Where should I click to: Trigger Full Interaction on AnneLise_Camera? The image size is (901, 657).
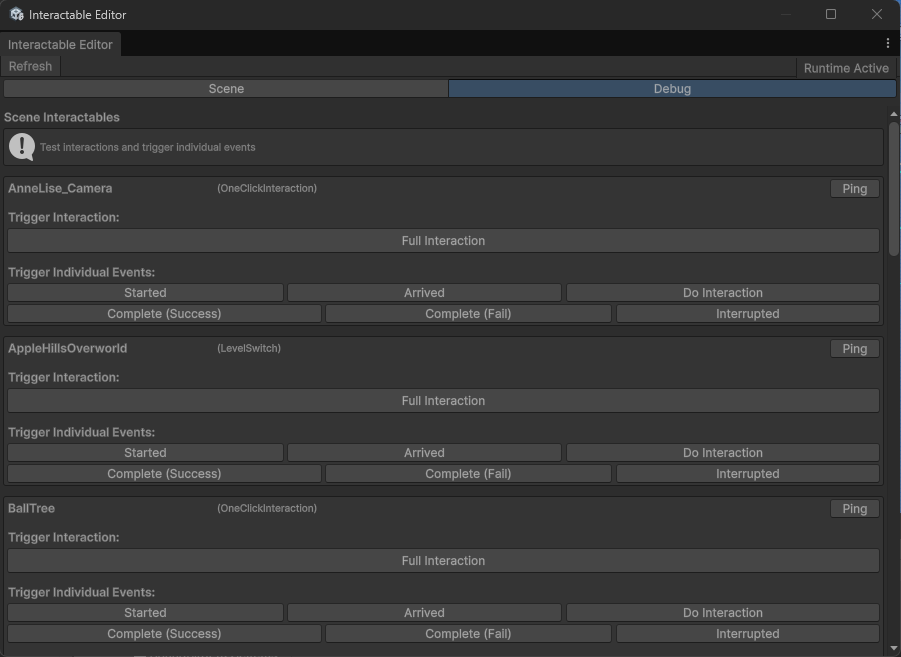443,240
